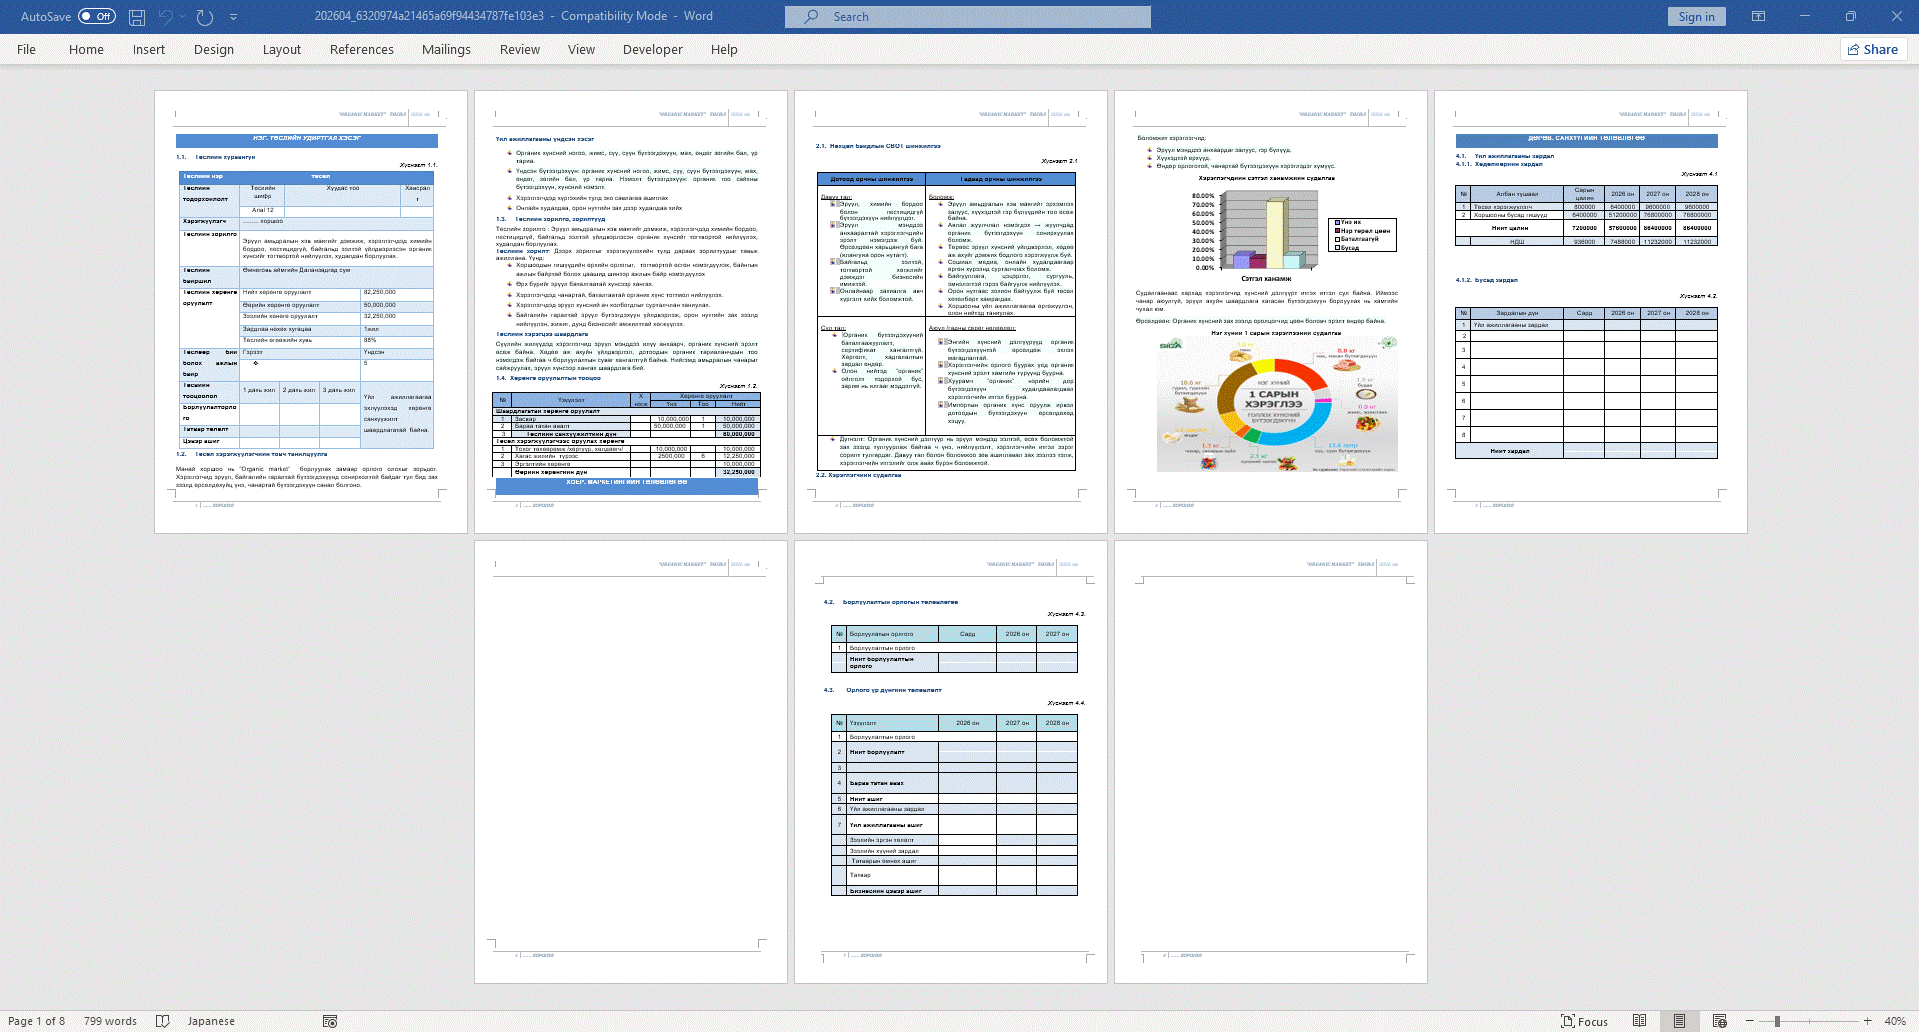Open the References tab
The width and height of the screenshot is (1919, 1032).
(x=361, y=49)
